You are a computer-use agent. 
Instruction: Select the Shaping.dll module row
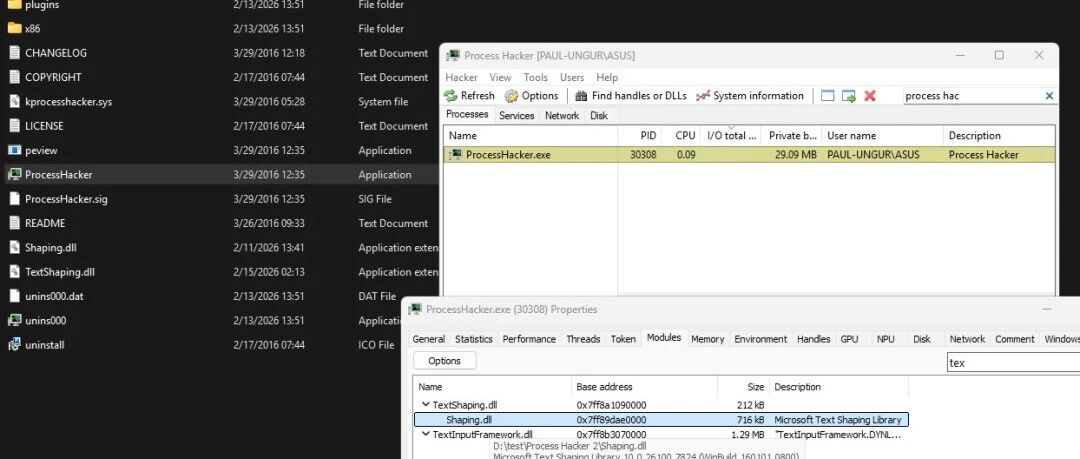(661, 420)
